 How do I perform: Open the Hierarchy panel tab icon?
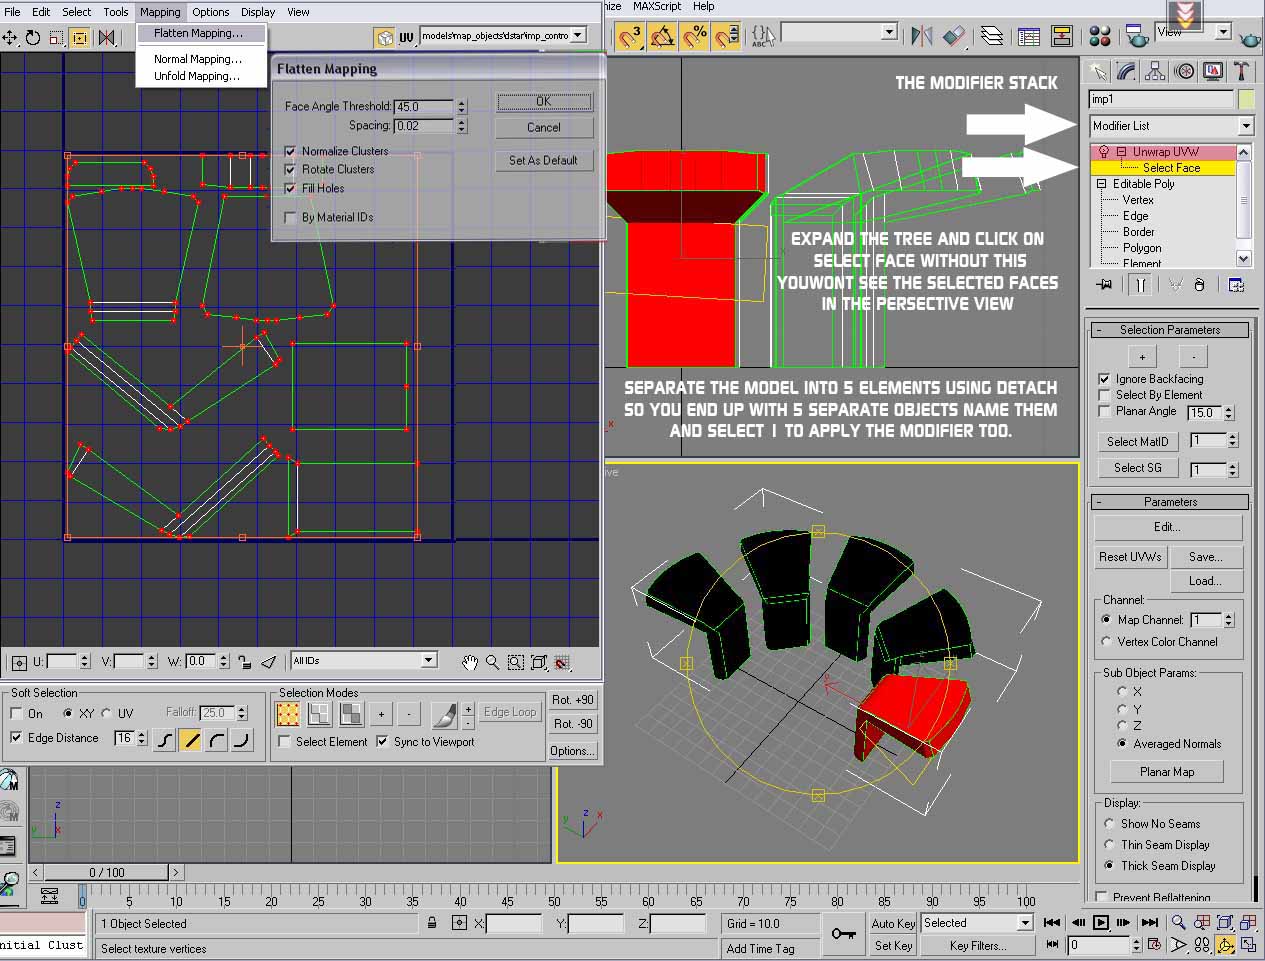(1155, 71)
